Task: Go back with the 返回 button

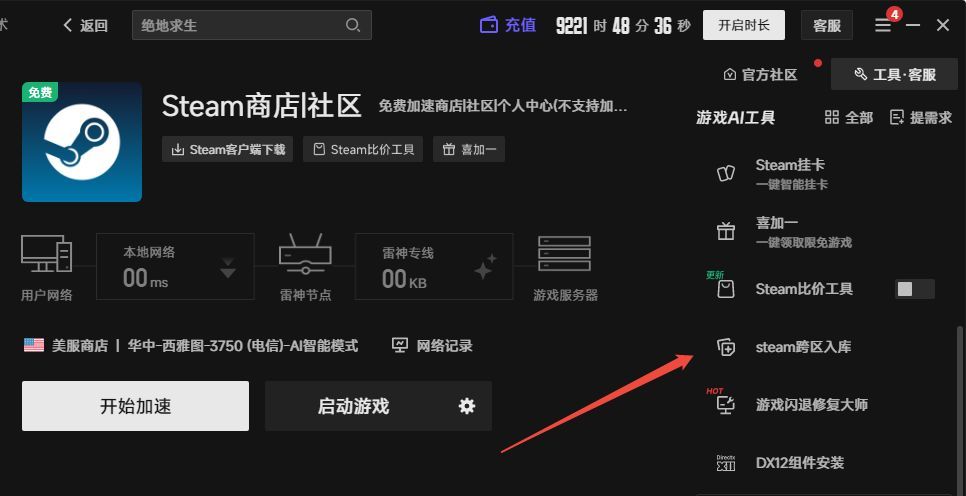Action: click(86, 25)
